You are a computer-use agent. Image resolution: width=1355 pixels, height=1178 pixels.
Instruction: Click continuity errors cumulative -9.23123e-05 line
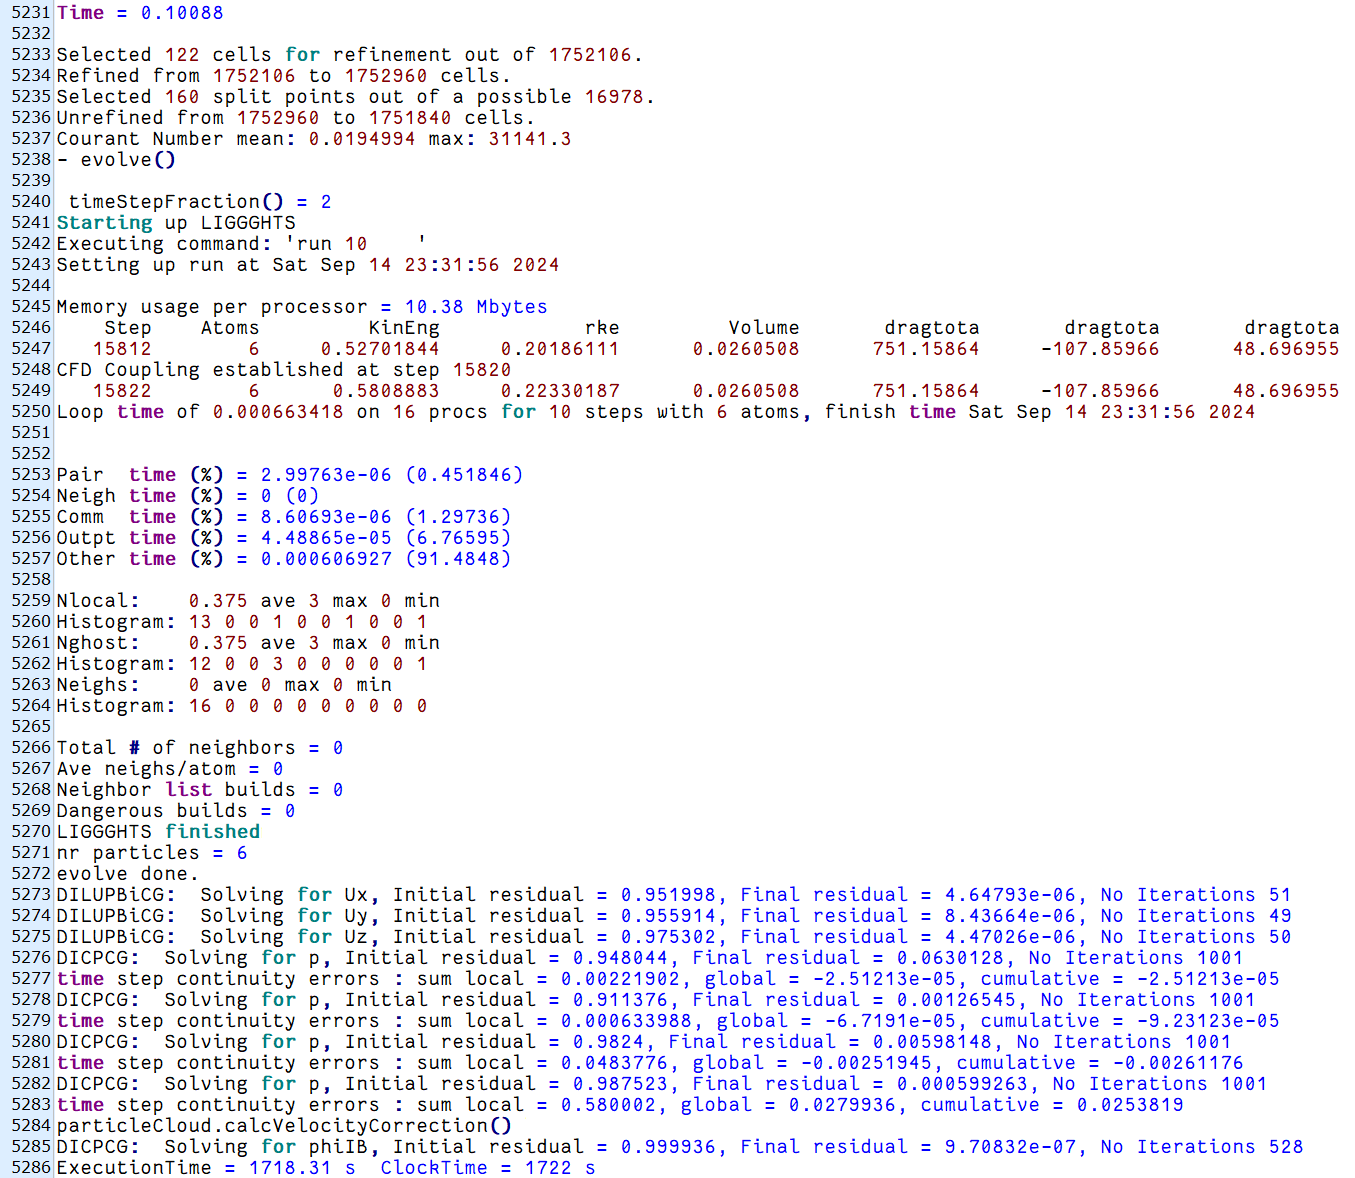point(668,1021)
